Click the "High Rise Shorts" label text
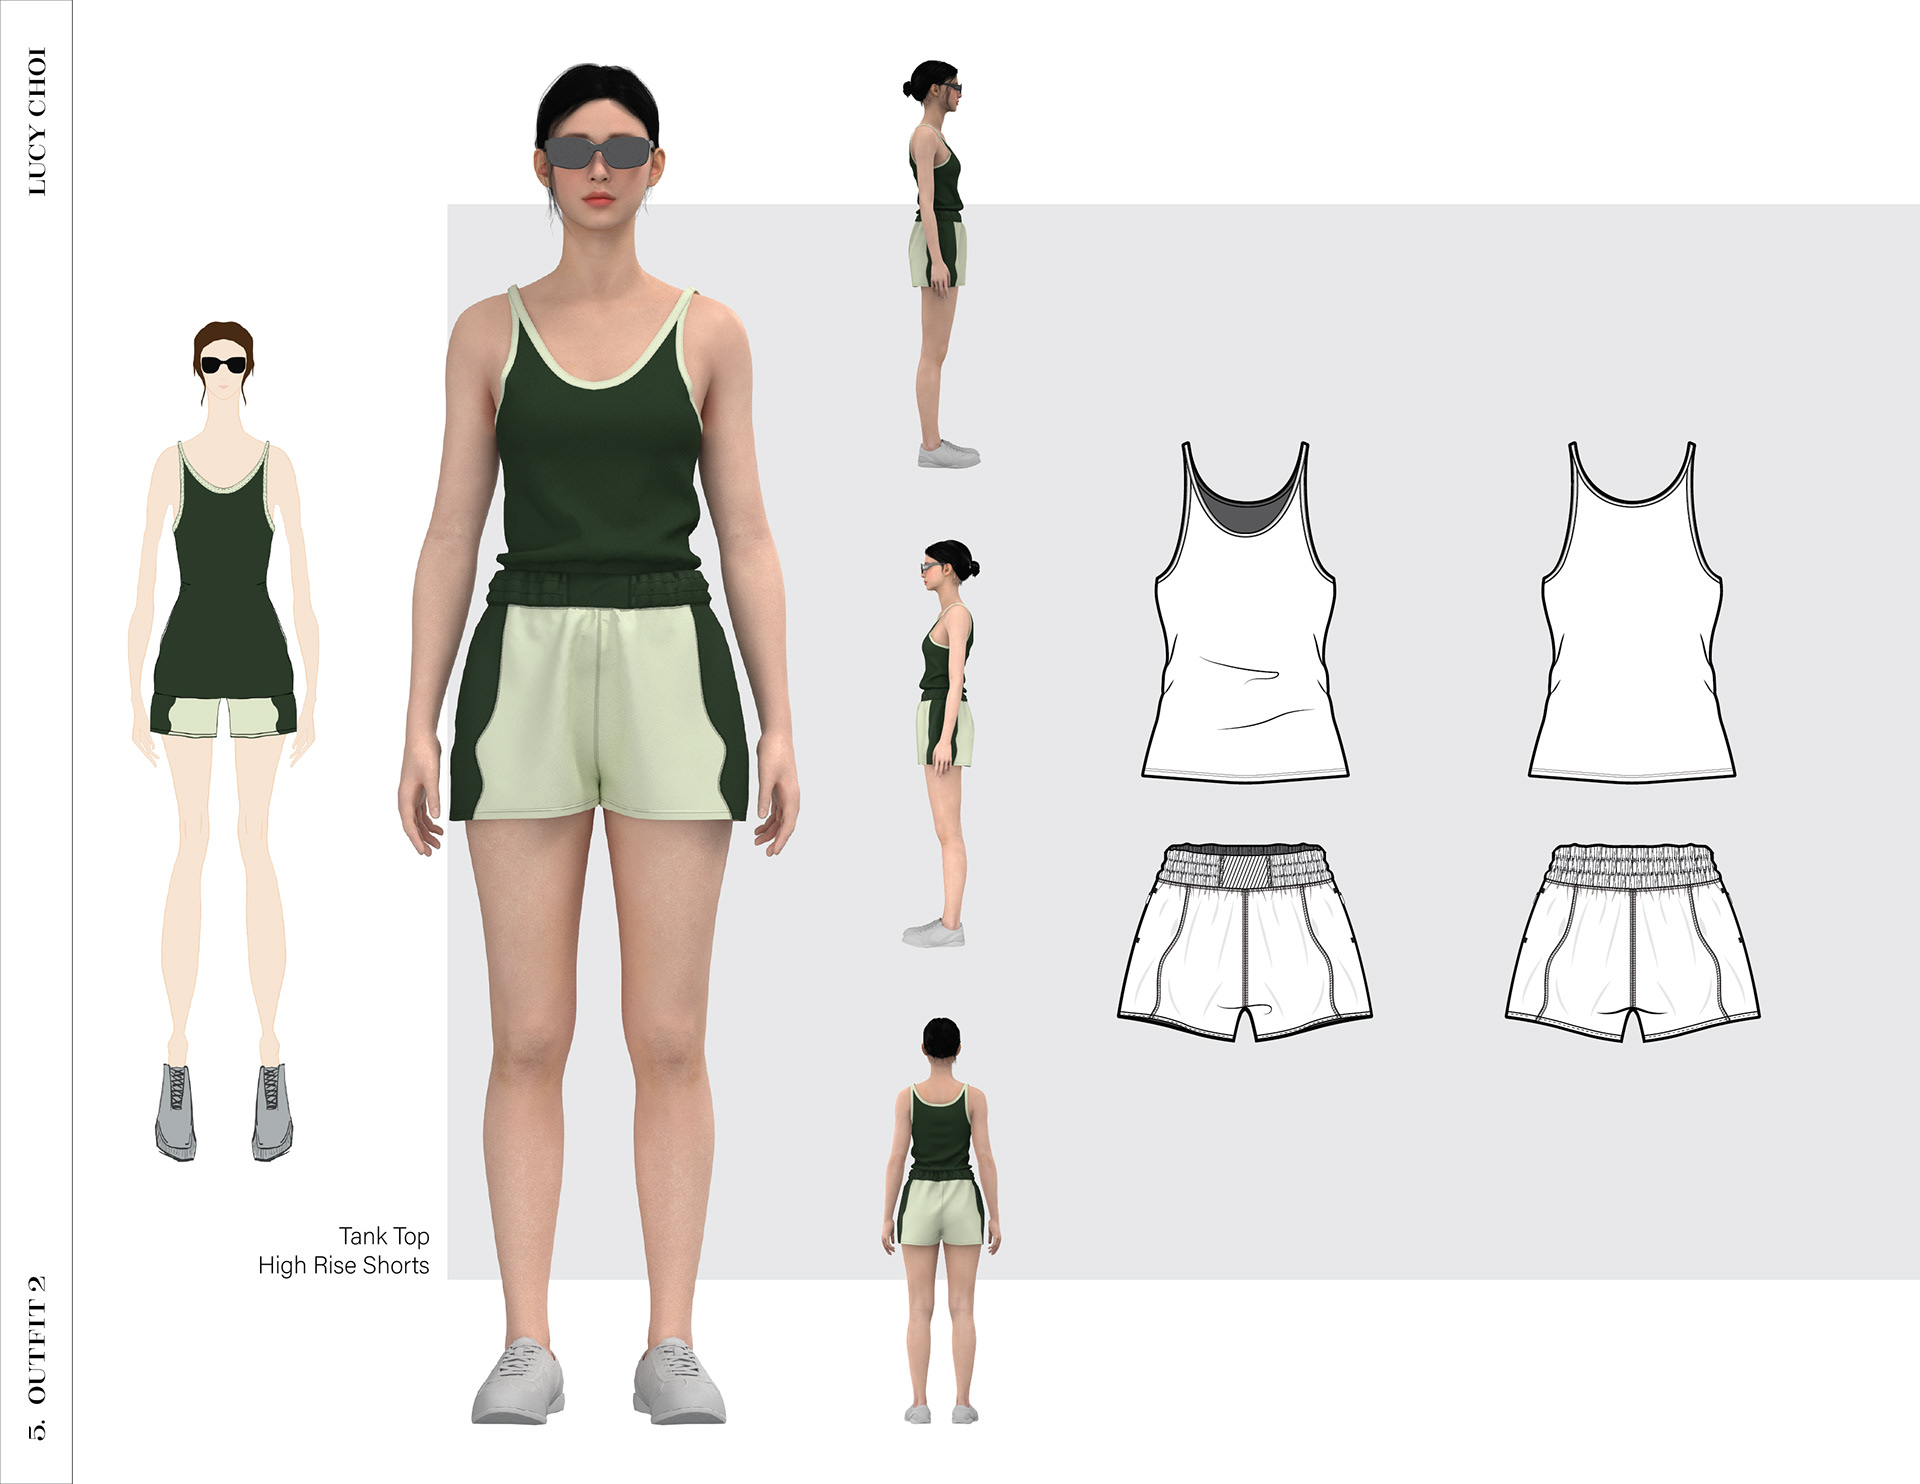 344,1266
